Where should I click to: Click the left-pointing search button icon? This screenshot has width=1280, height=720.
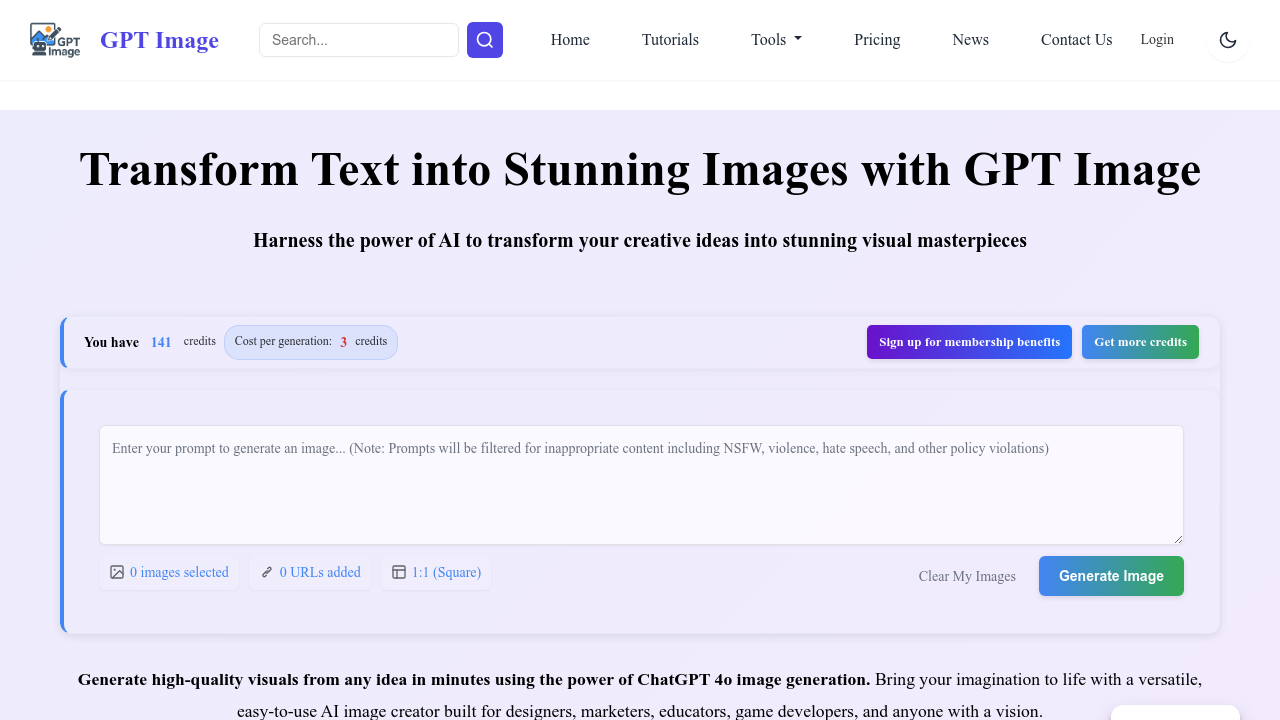click(484, 40)
